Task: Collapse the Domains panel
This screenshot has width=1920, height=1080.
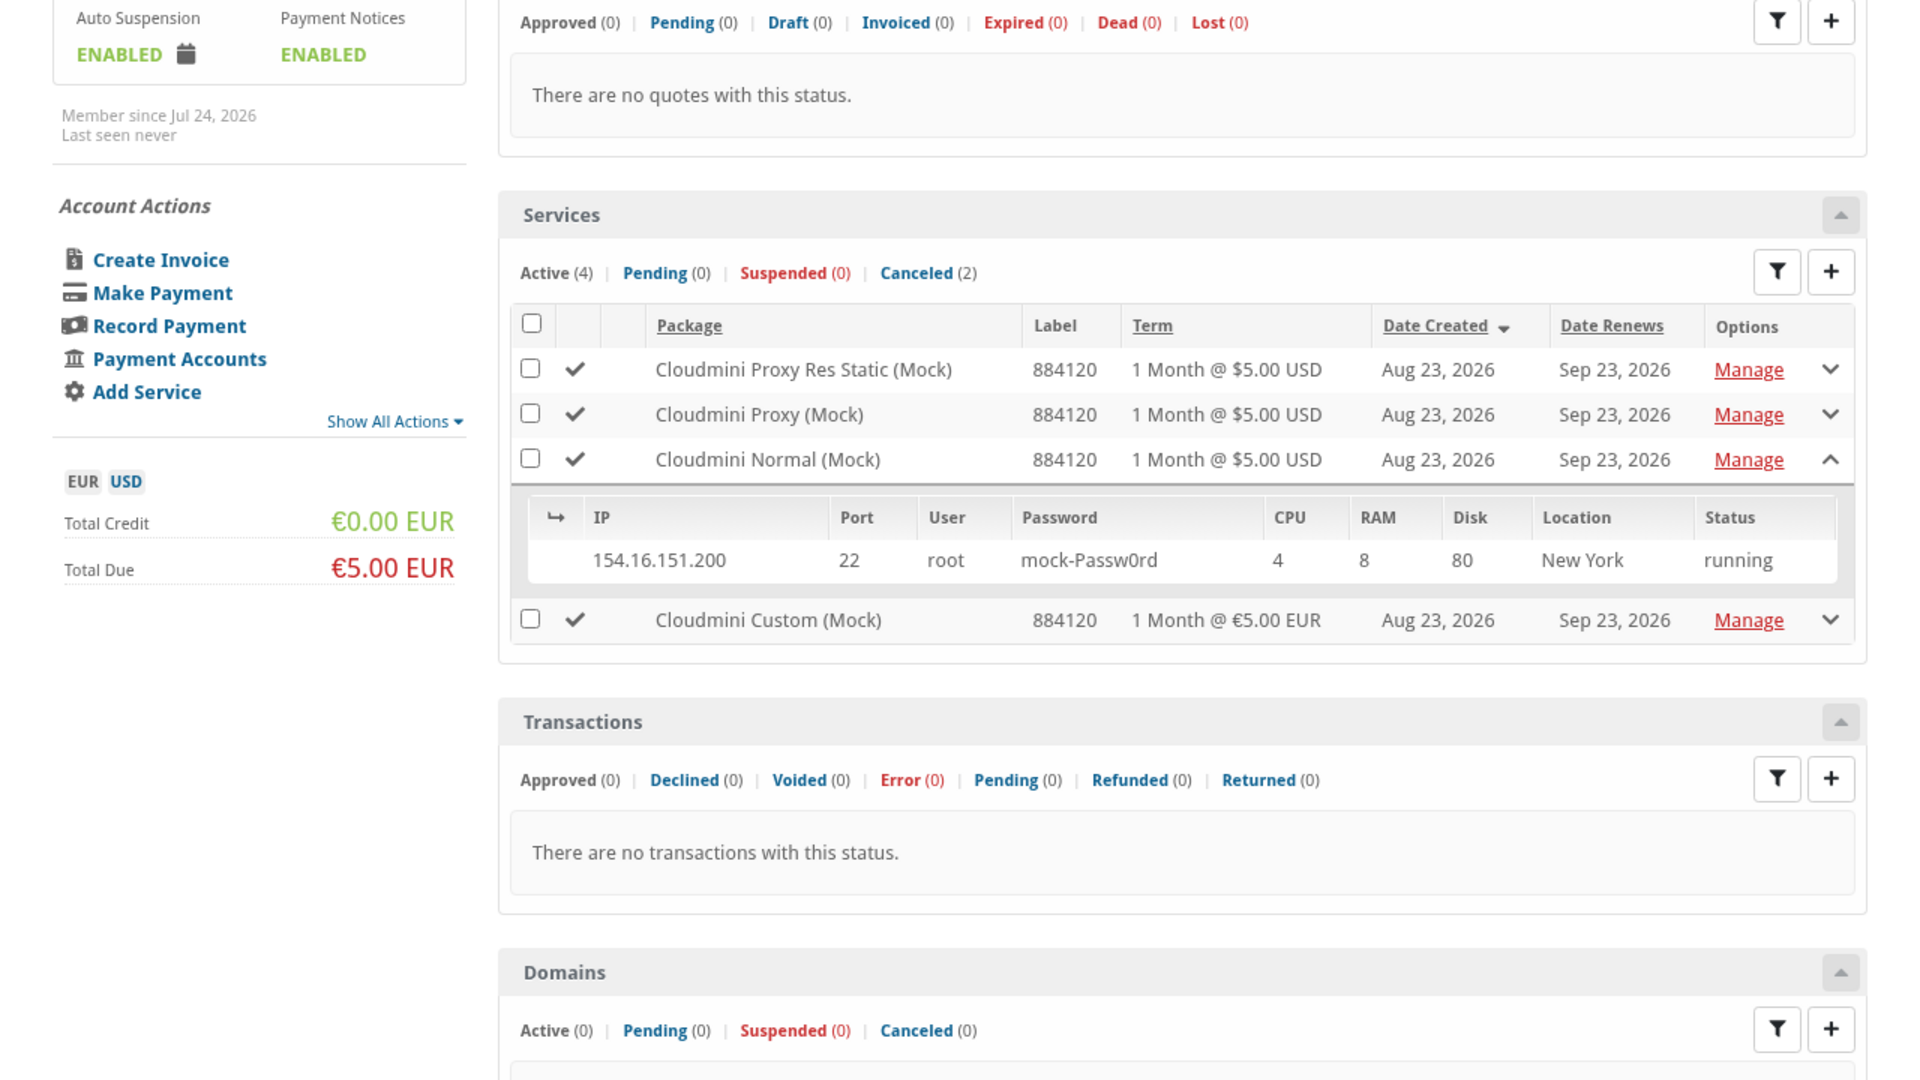Action: click(x=1841, y=973)
